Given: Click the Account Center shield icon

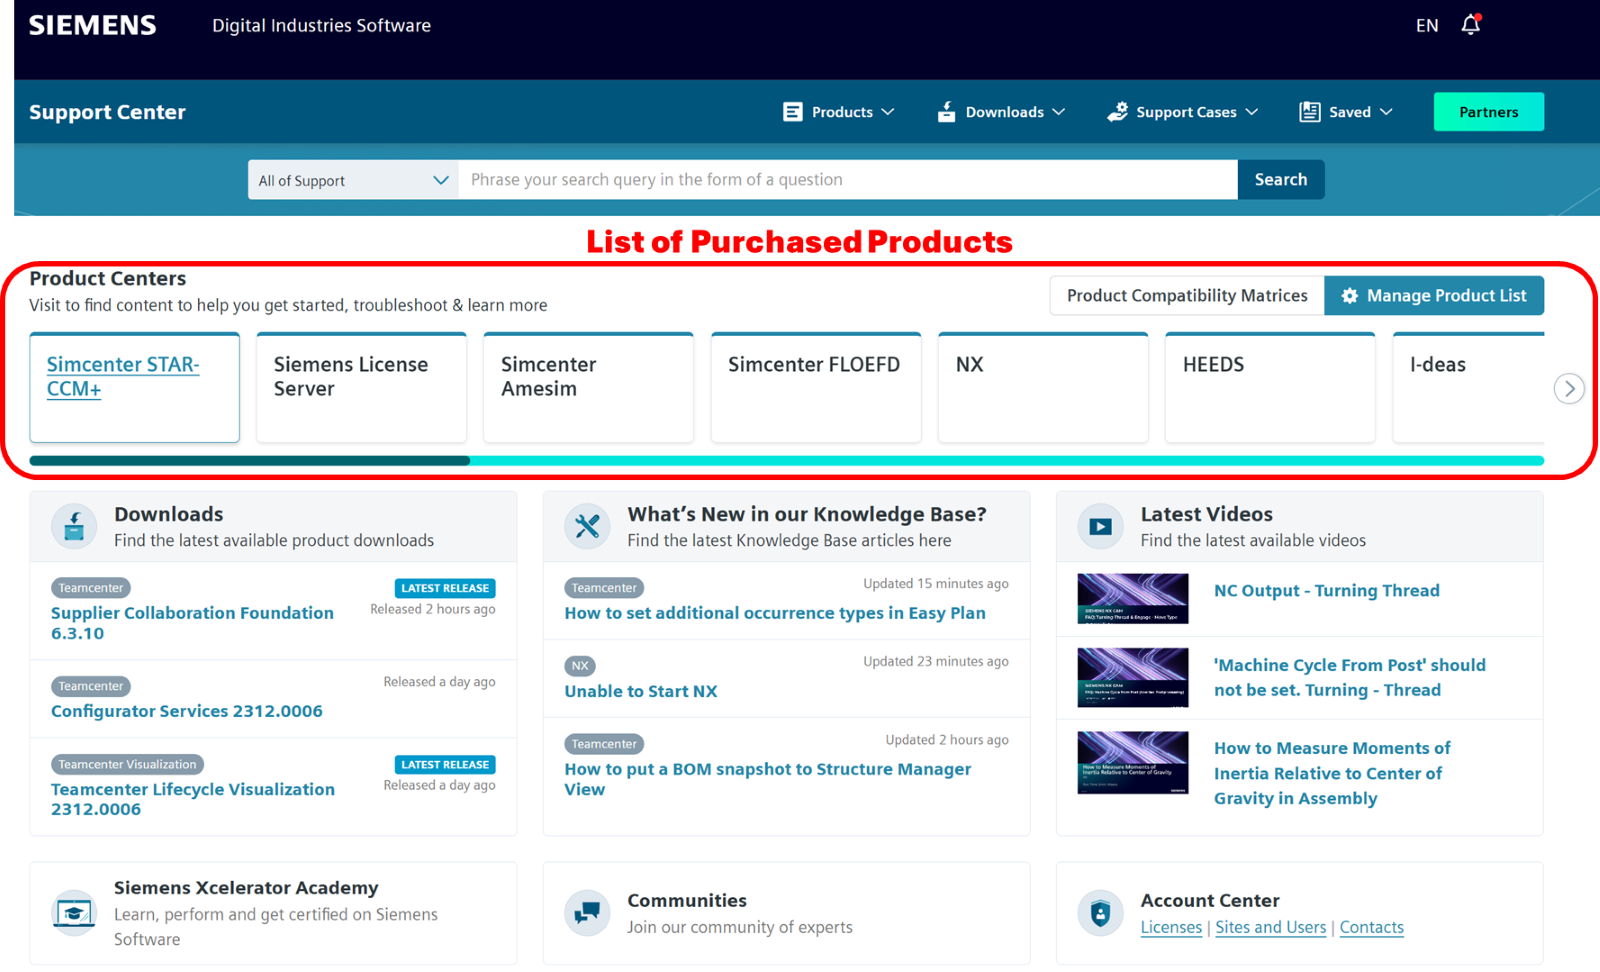Looking at the screenshot, I should pos(1101,913).
